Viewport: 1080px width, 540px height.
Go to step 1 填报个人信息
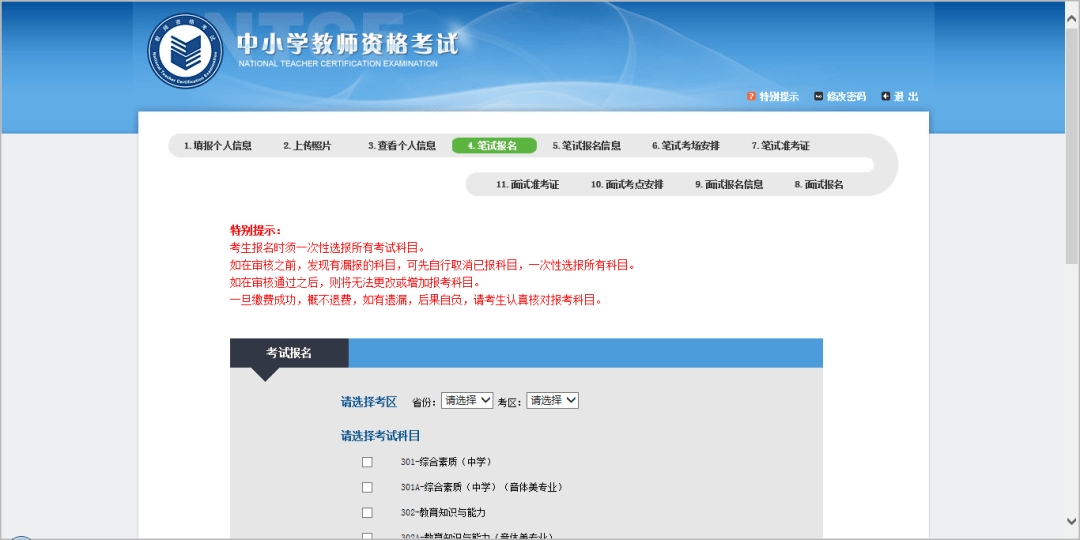217,146
